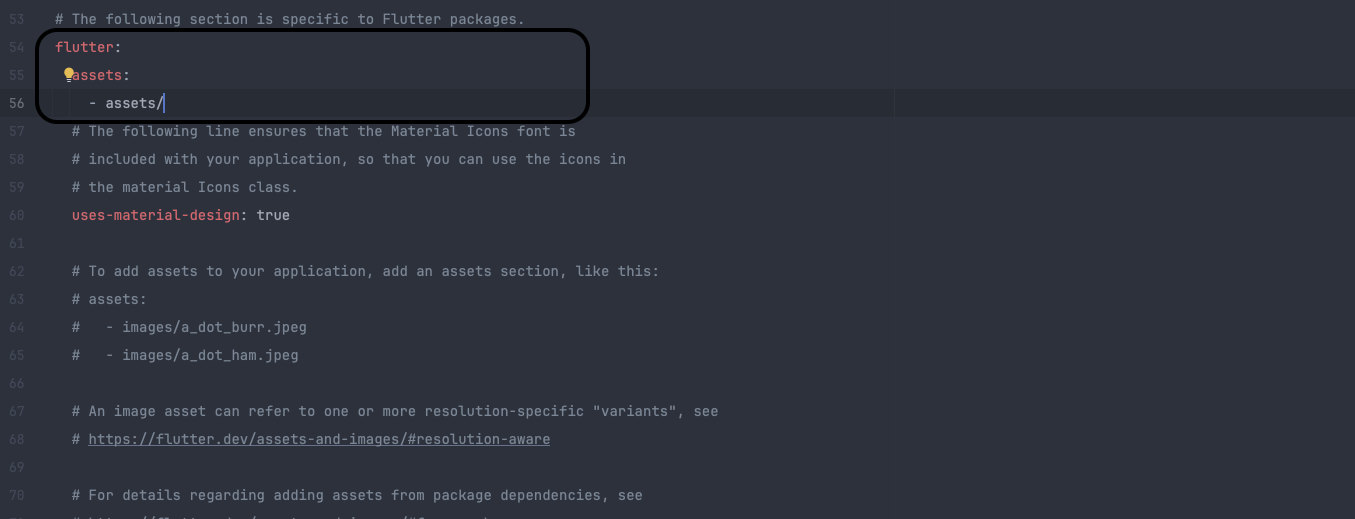Click the "Material Icons font" comment line
The image size is (1355, 519).
coord(323,131)
